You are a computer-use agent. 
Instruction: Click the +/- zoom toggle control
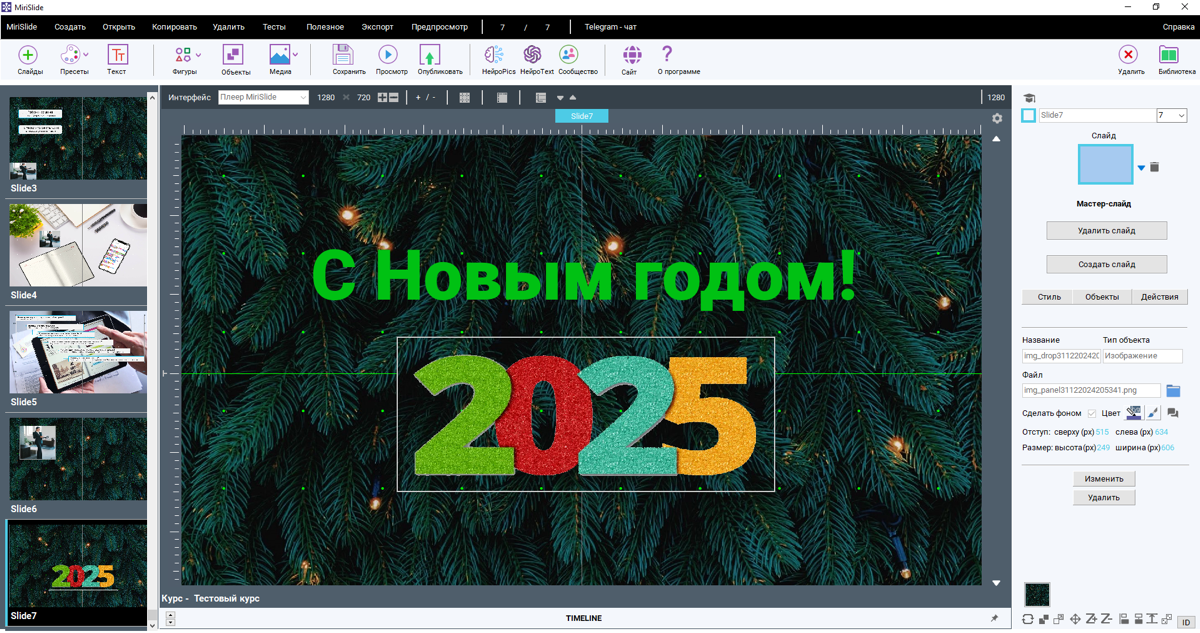pyautogui.click(x=426, y=97)
